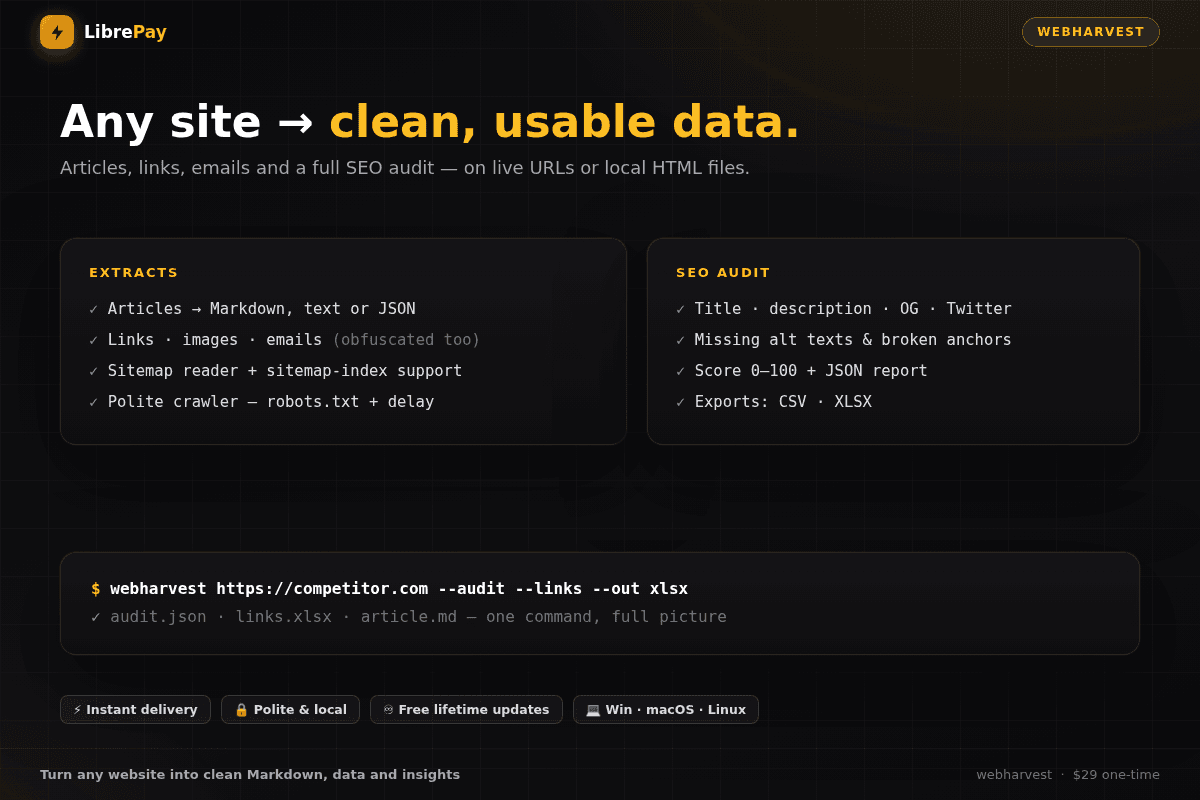Screen dimensions: 1200x800
Task: Click 'Polite crawler — robots.txt + delay' text
Action: [x=271, y=402]
